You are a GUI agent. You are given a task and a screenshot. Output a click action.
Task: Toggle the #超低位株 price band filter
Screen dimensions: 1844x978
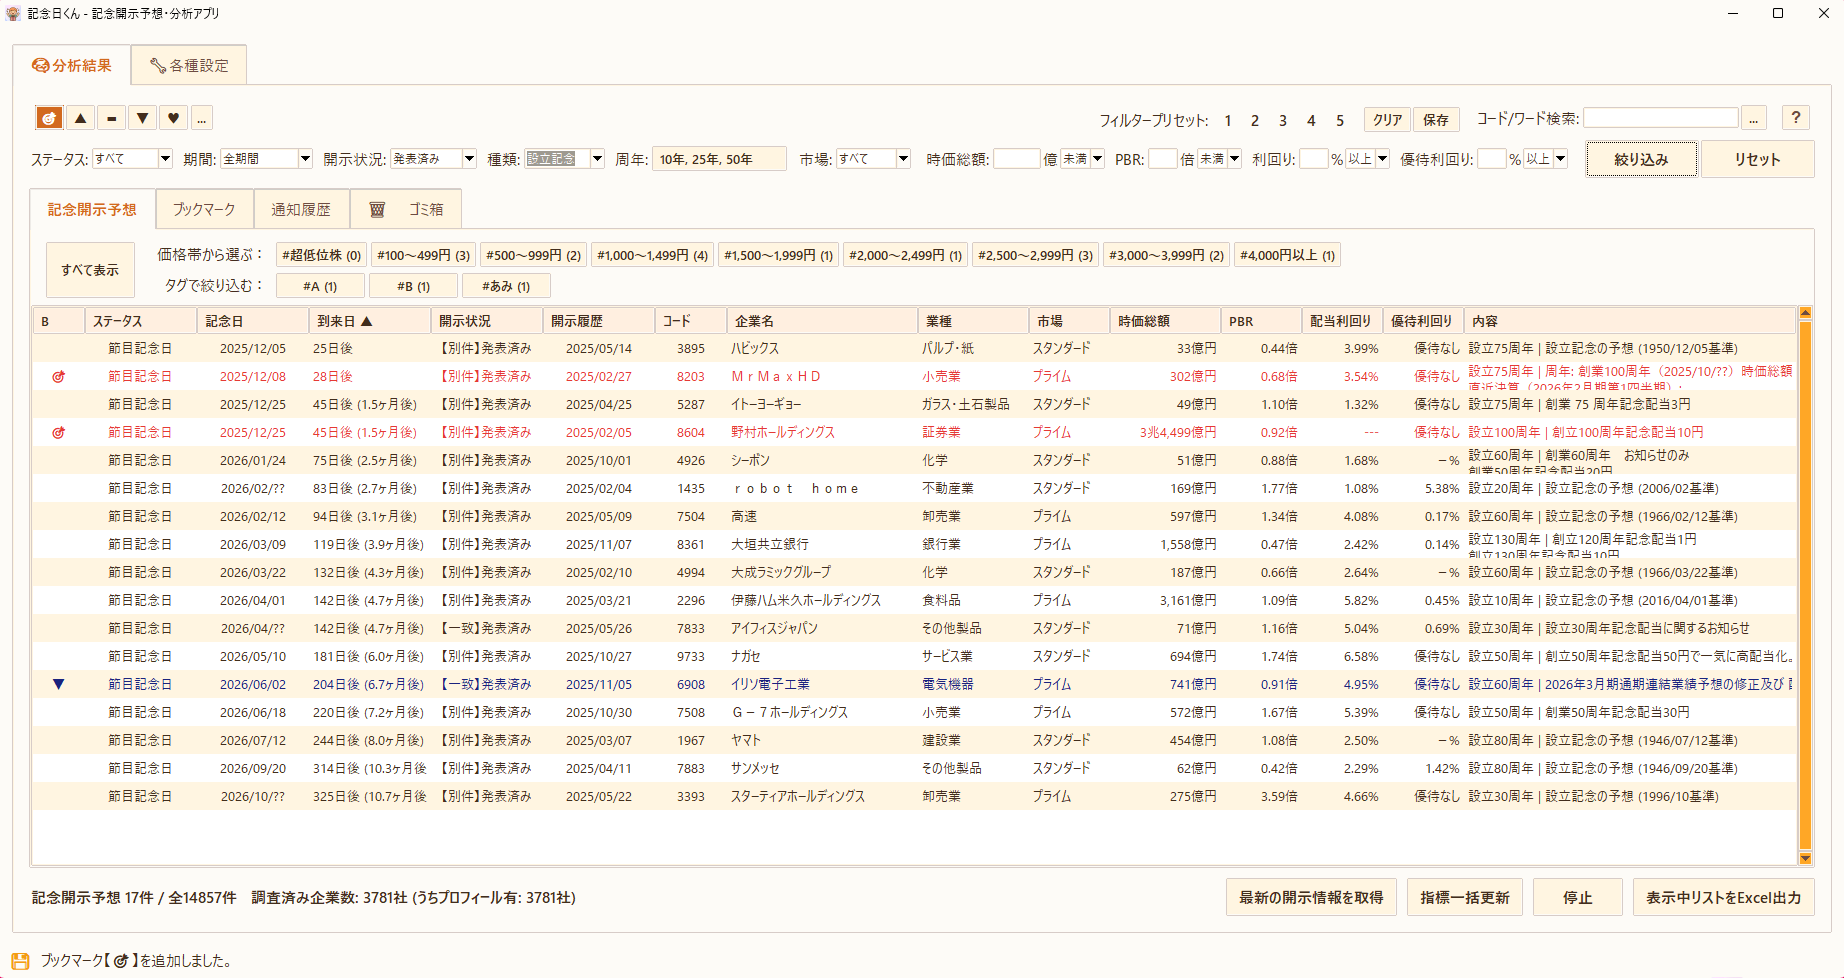tap(319, 255)
